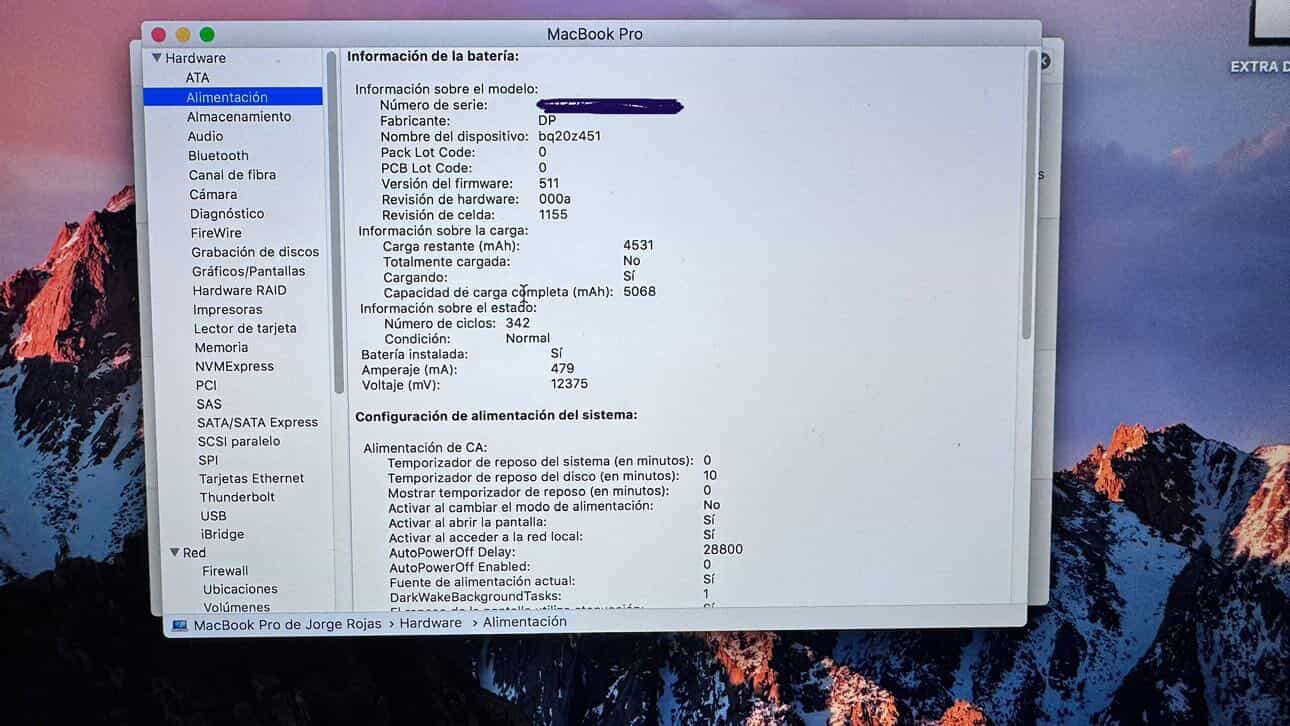Select Impresoras in the sidebar
The width and height of the screenshot is (1290, 726).
coord(228,309)
